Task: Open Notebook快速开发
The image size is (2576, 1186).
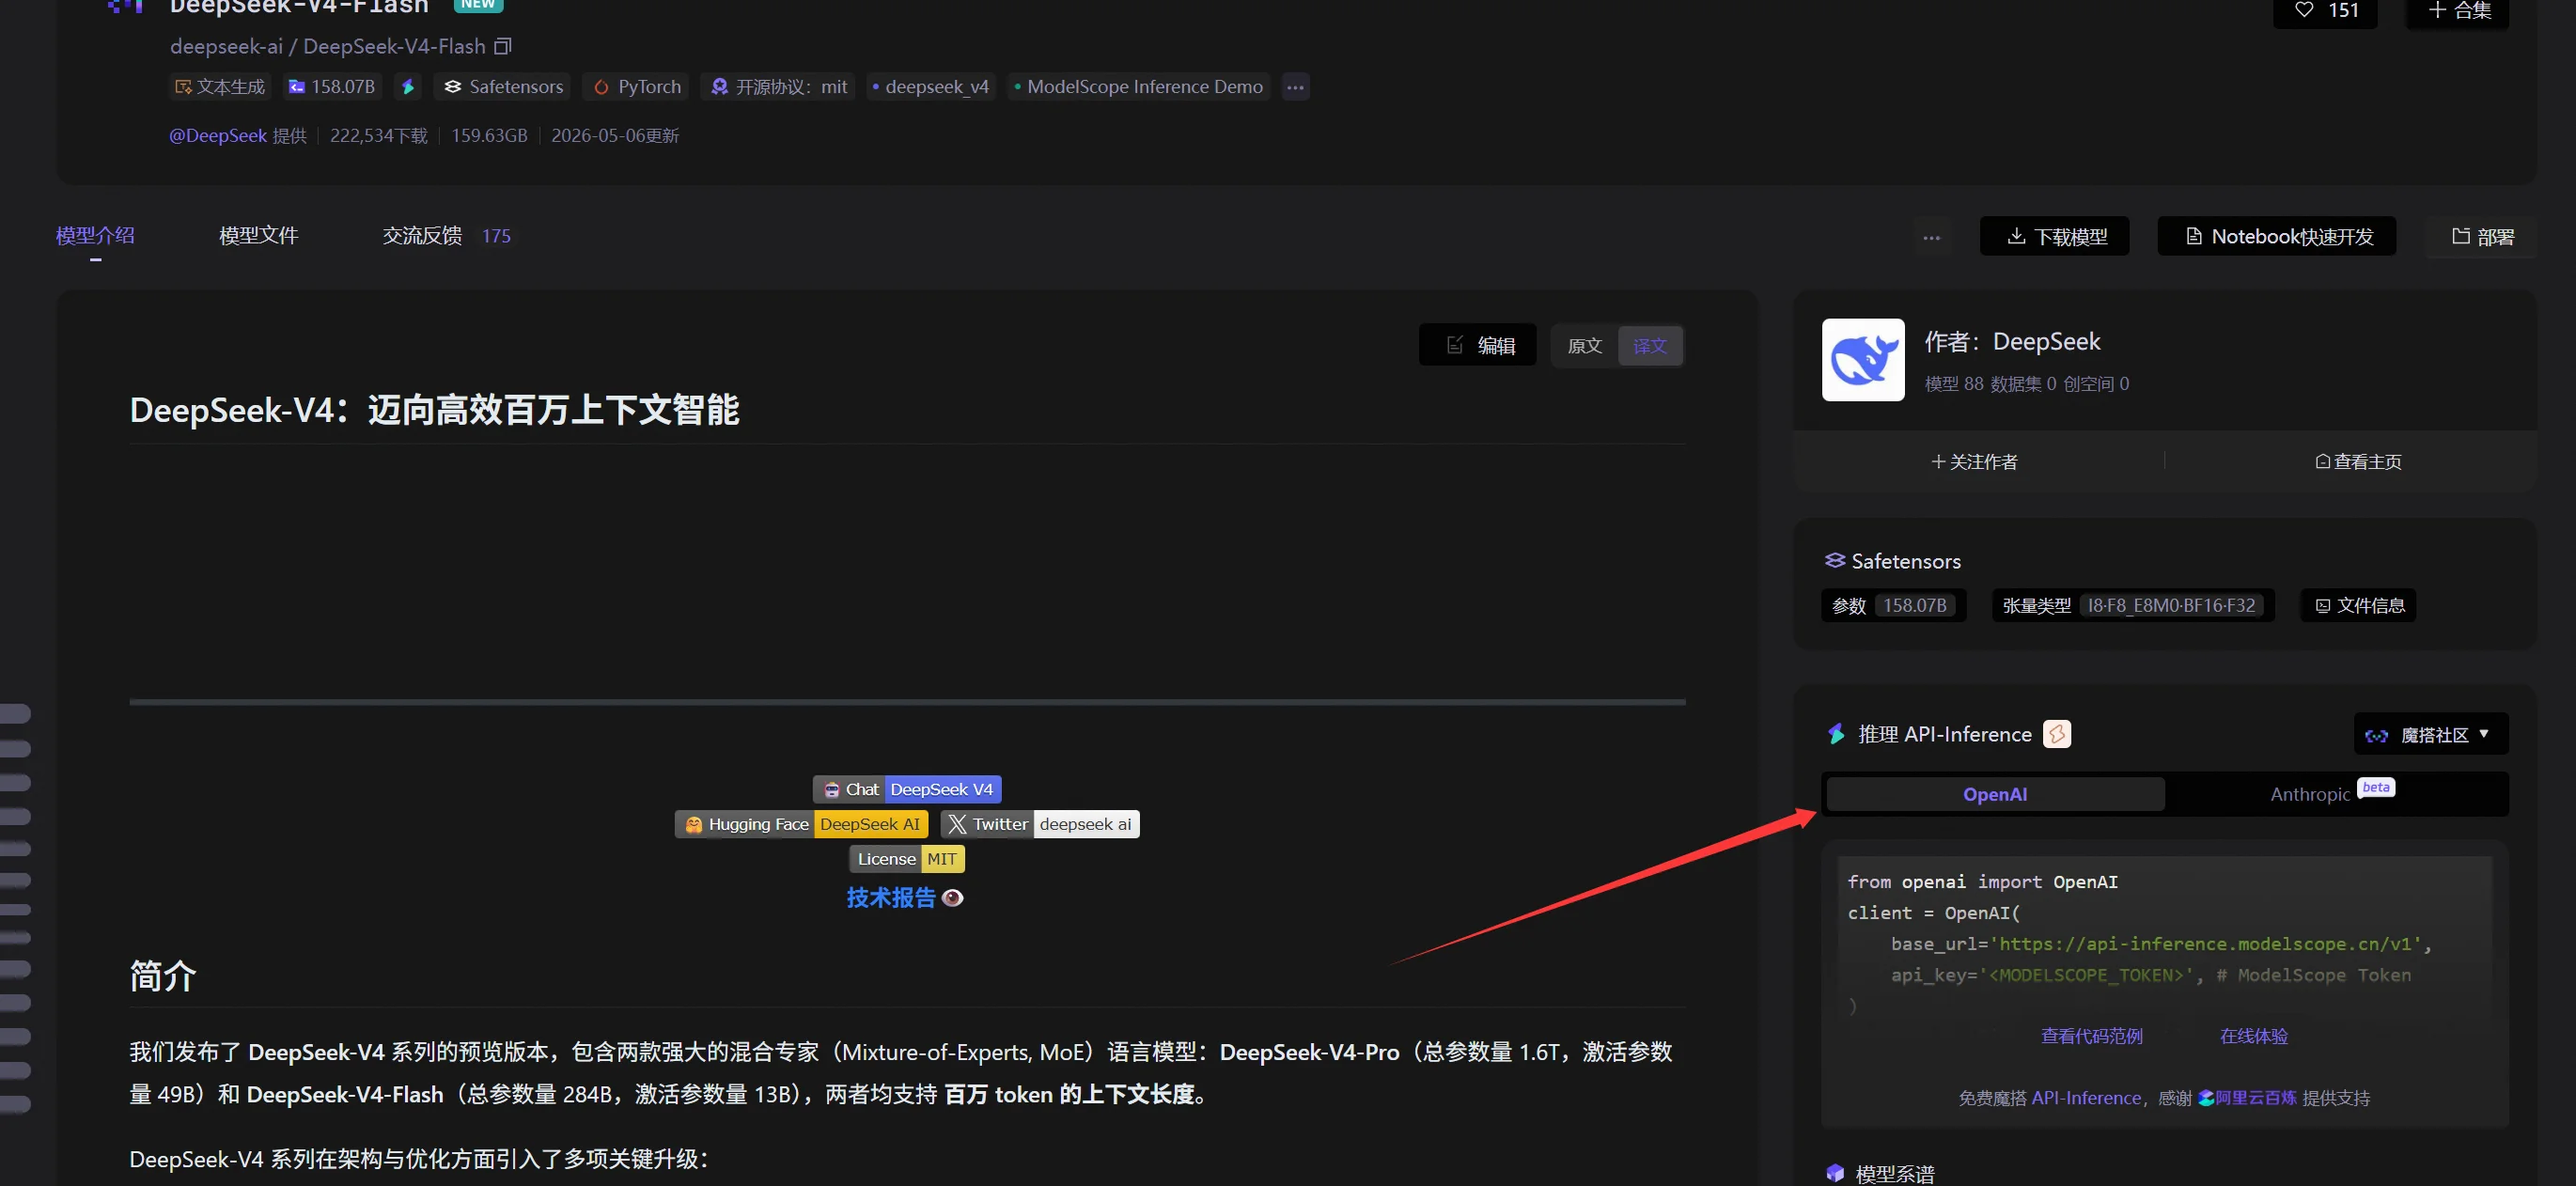Action: [x=2277, y=236]
